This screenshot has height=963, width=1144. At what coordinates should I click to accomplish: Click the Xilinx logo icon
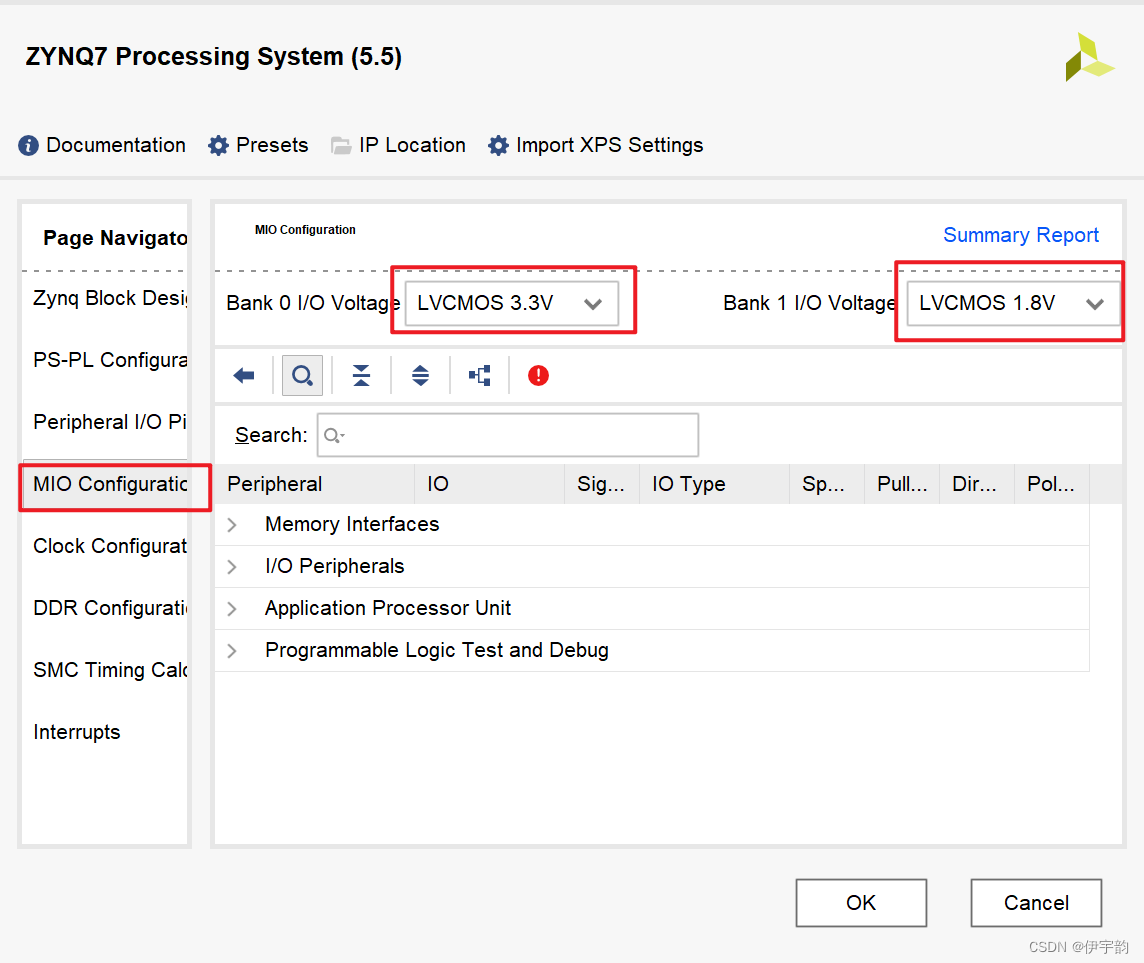tap(1089, 57)
